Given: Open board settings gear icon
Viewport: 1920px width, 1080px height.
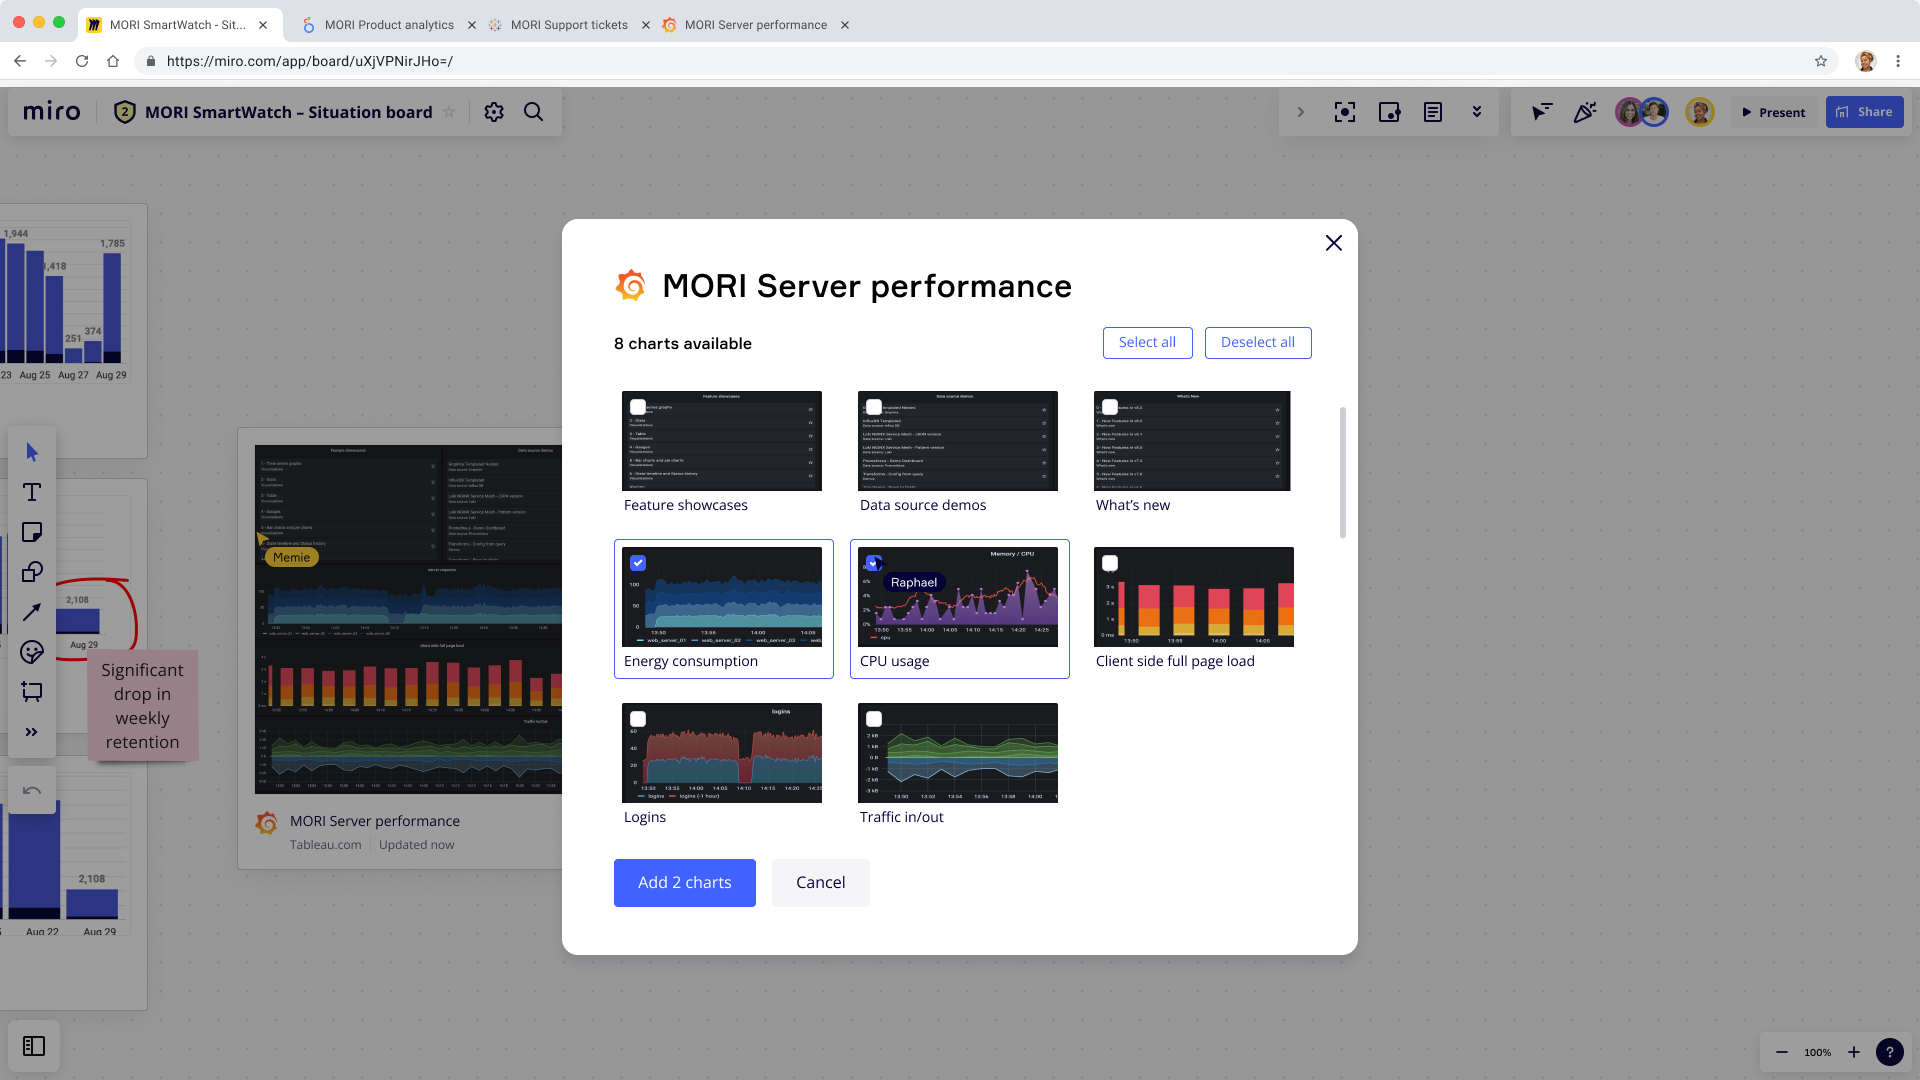Looking at the screenshot, I should tap(494, 112).
